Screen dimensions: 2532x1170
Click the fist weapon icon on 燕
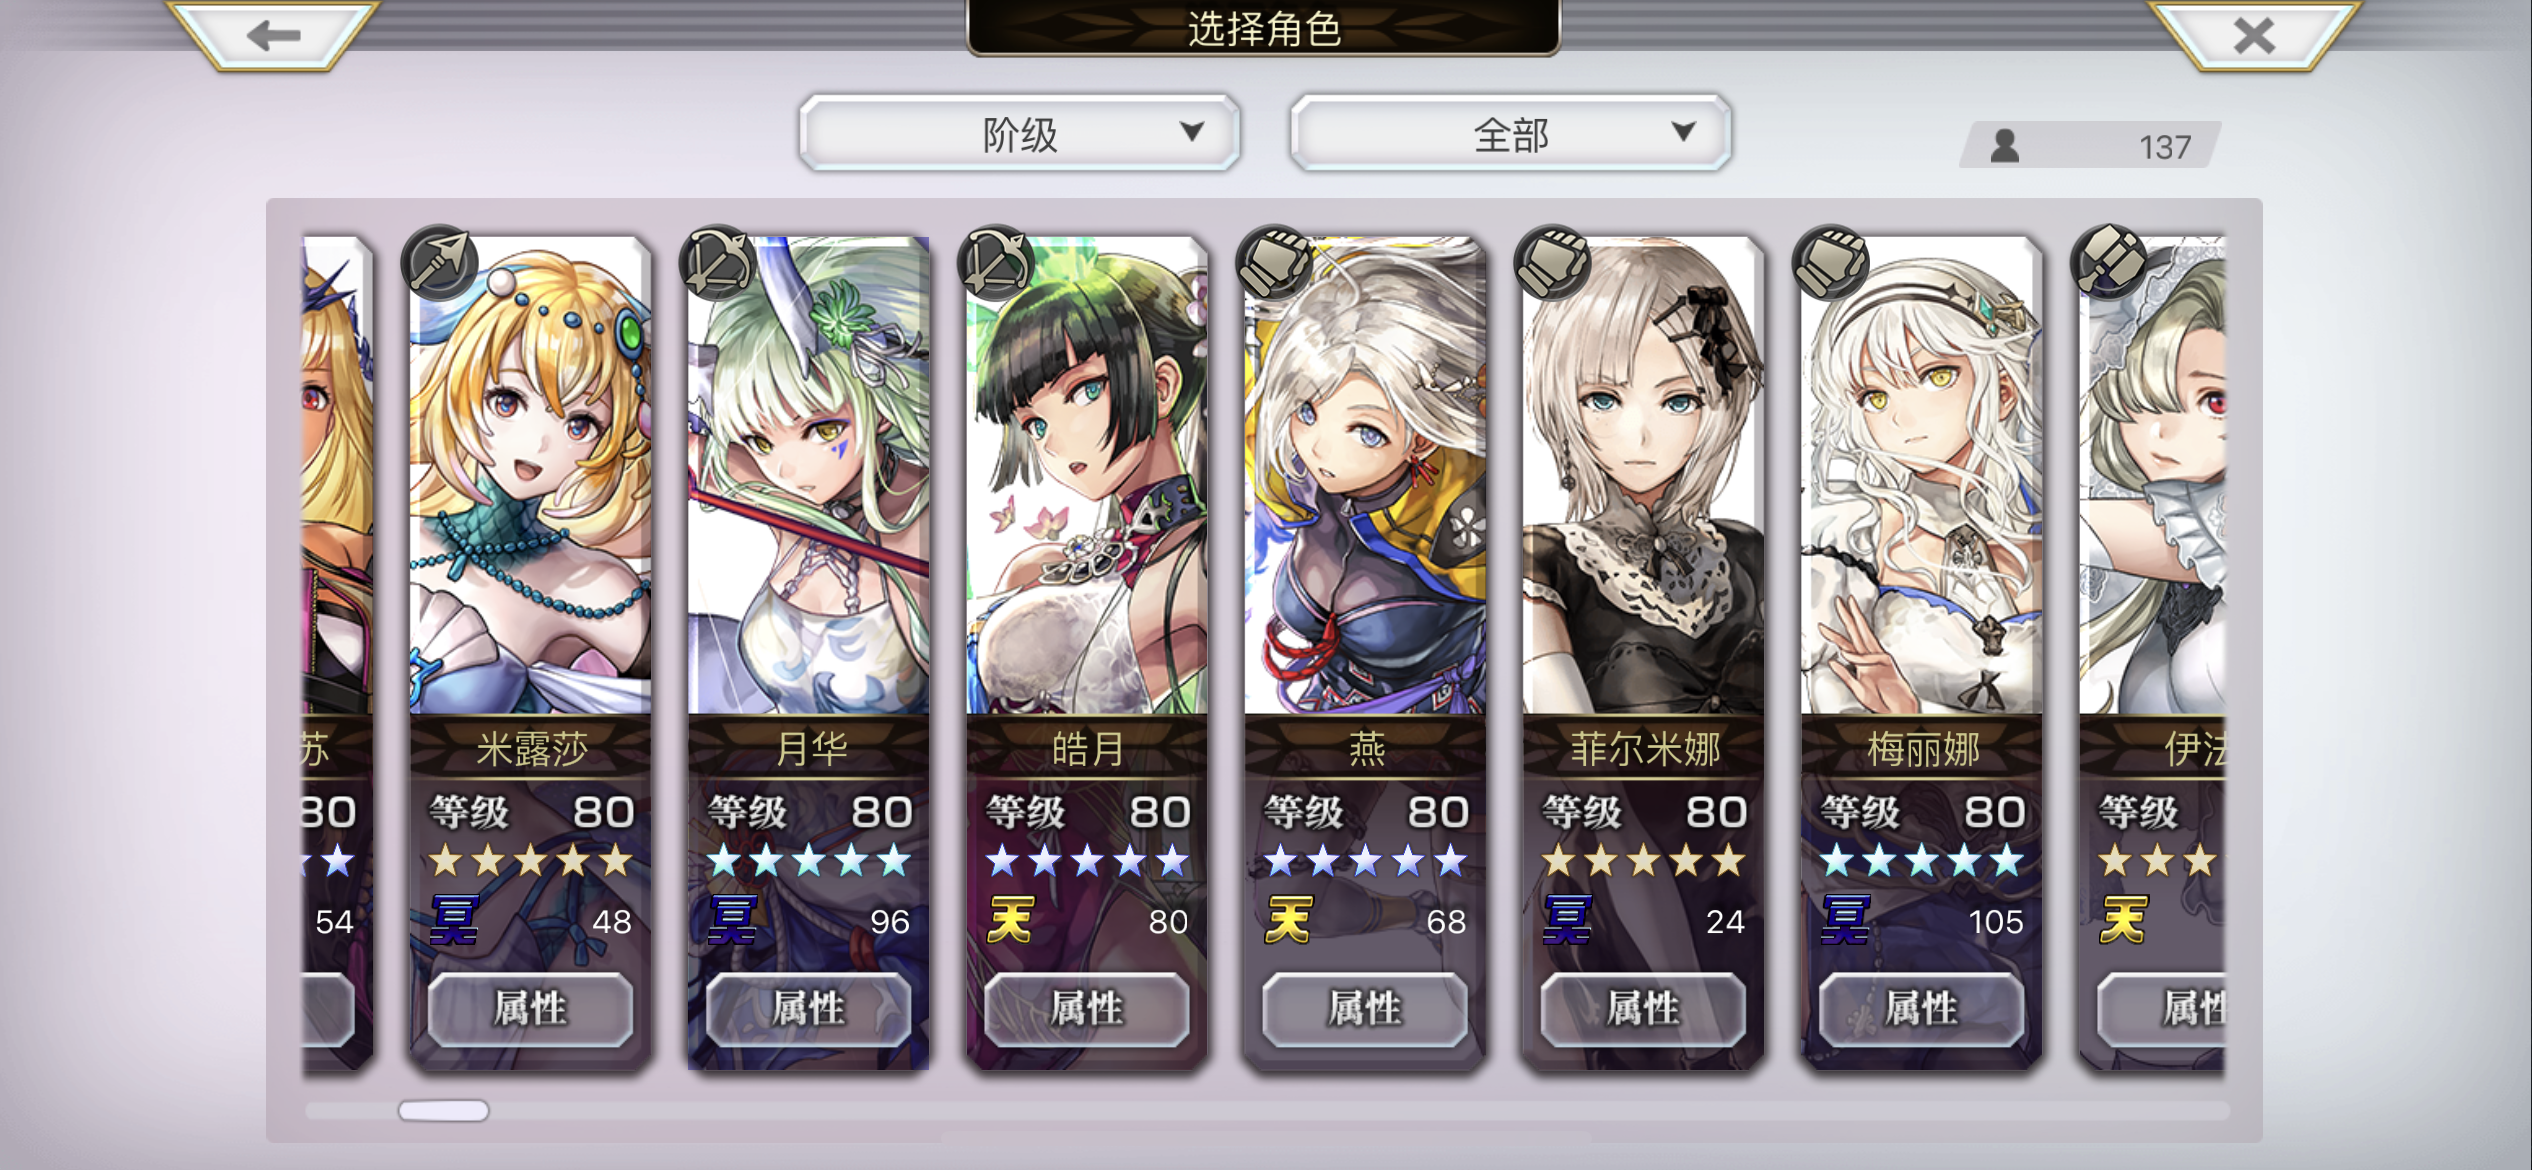[x=1274, y=263]
